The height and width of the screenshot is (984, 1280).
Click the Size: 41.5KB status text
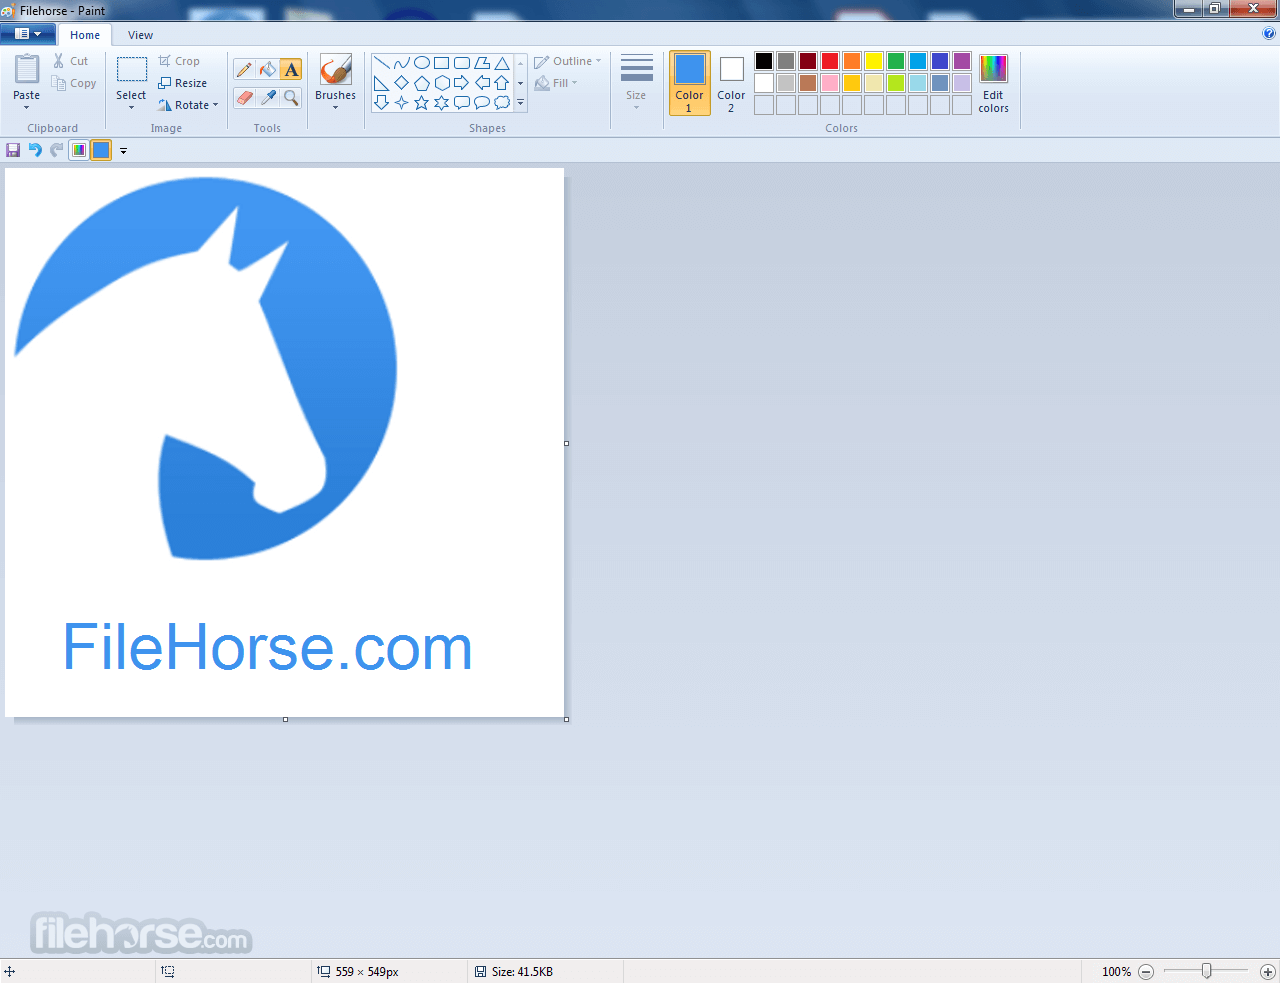tap(522, 971)
